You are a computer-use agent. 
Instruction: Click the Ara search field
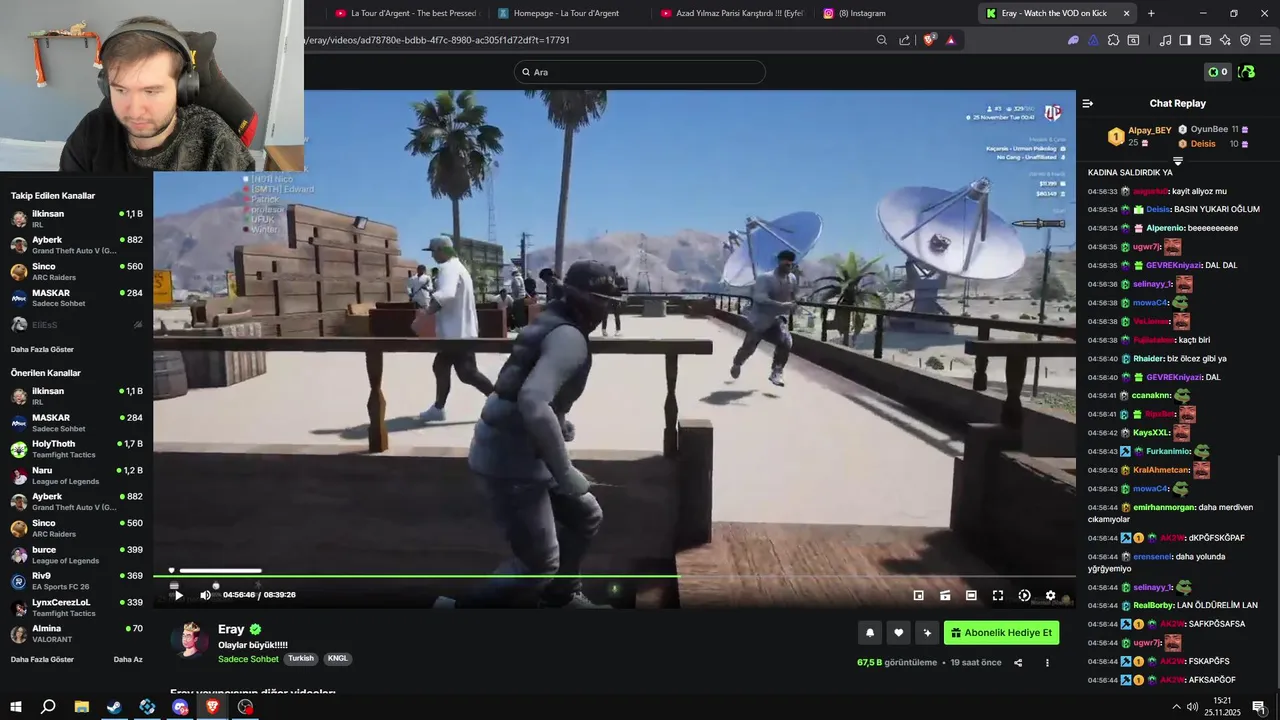(640, 72)
